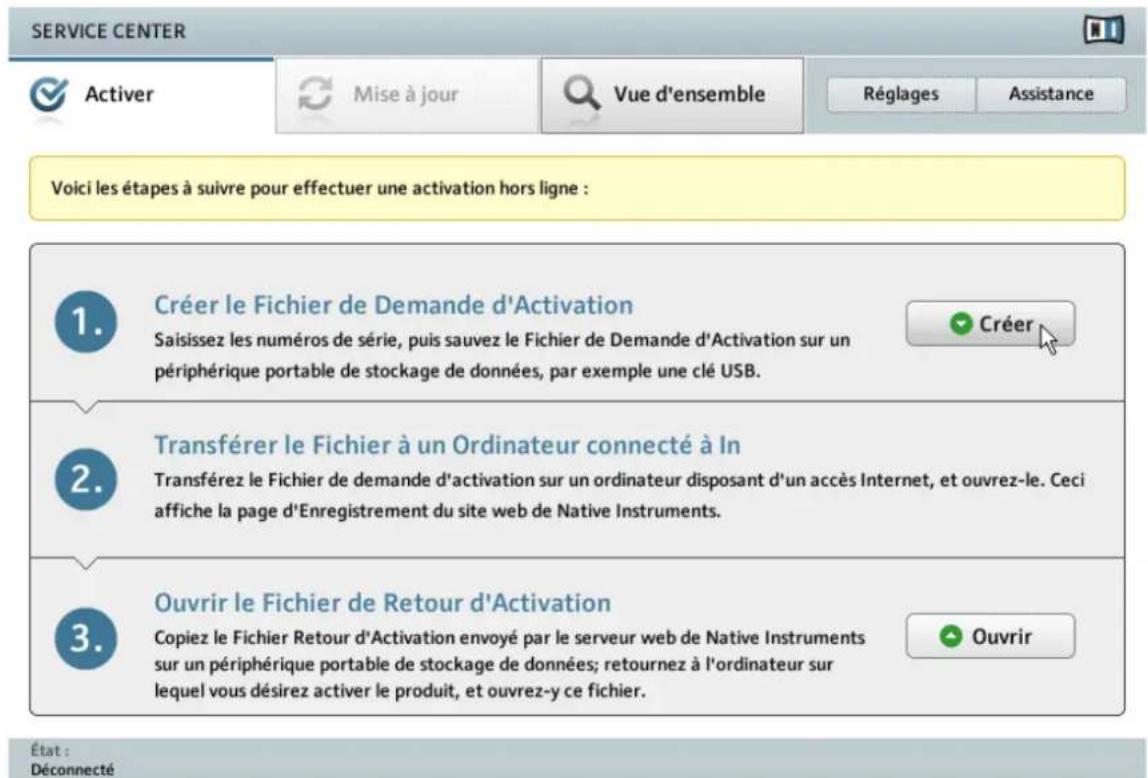Switch to the Vue d'ensemble tab
The image size is (1148, 778).
(672, 95)
